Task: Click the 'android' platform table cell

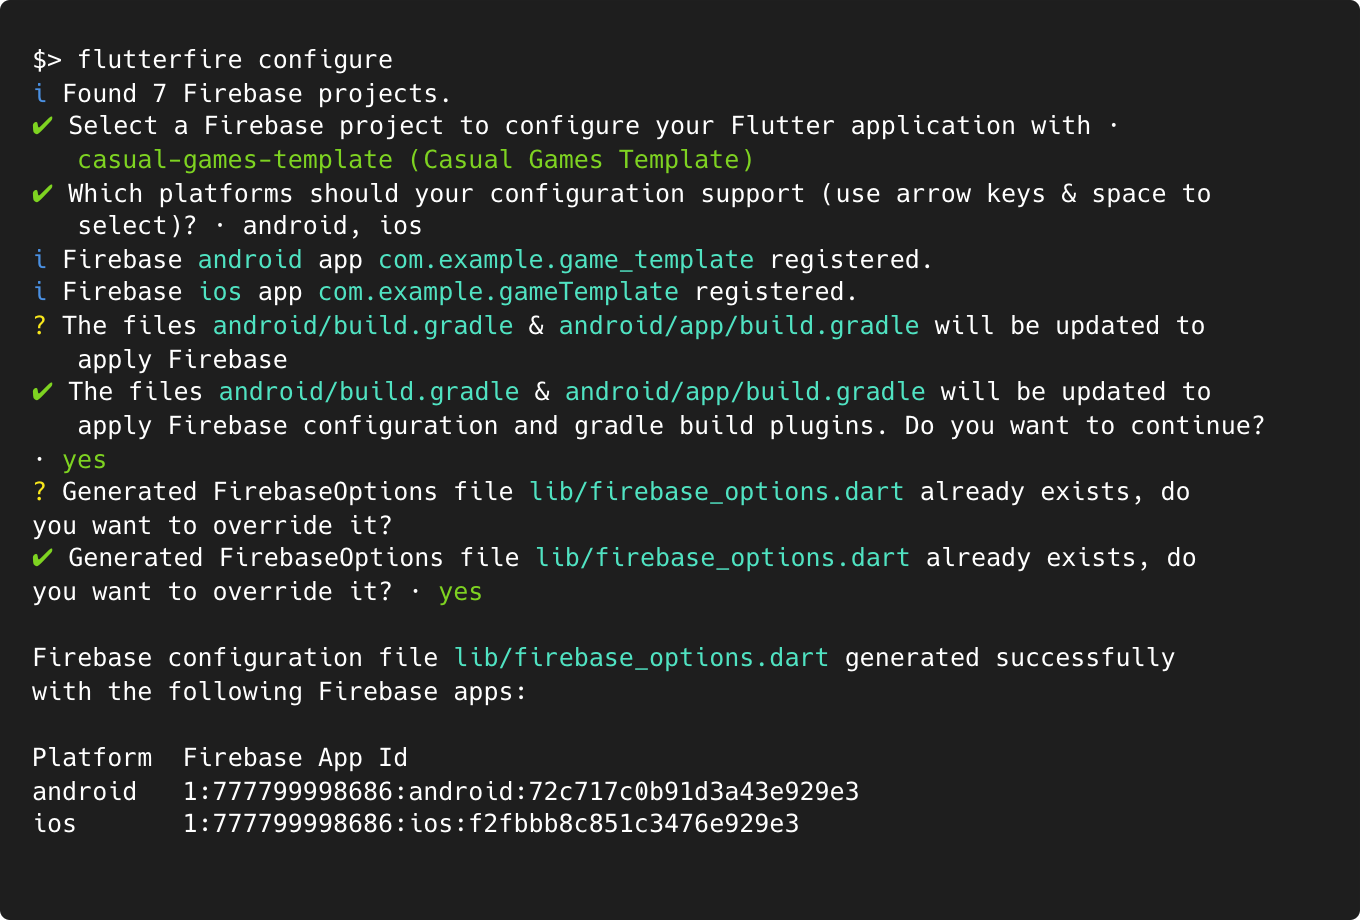Action: 85,791
